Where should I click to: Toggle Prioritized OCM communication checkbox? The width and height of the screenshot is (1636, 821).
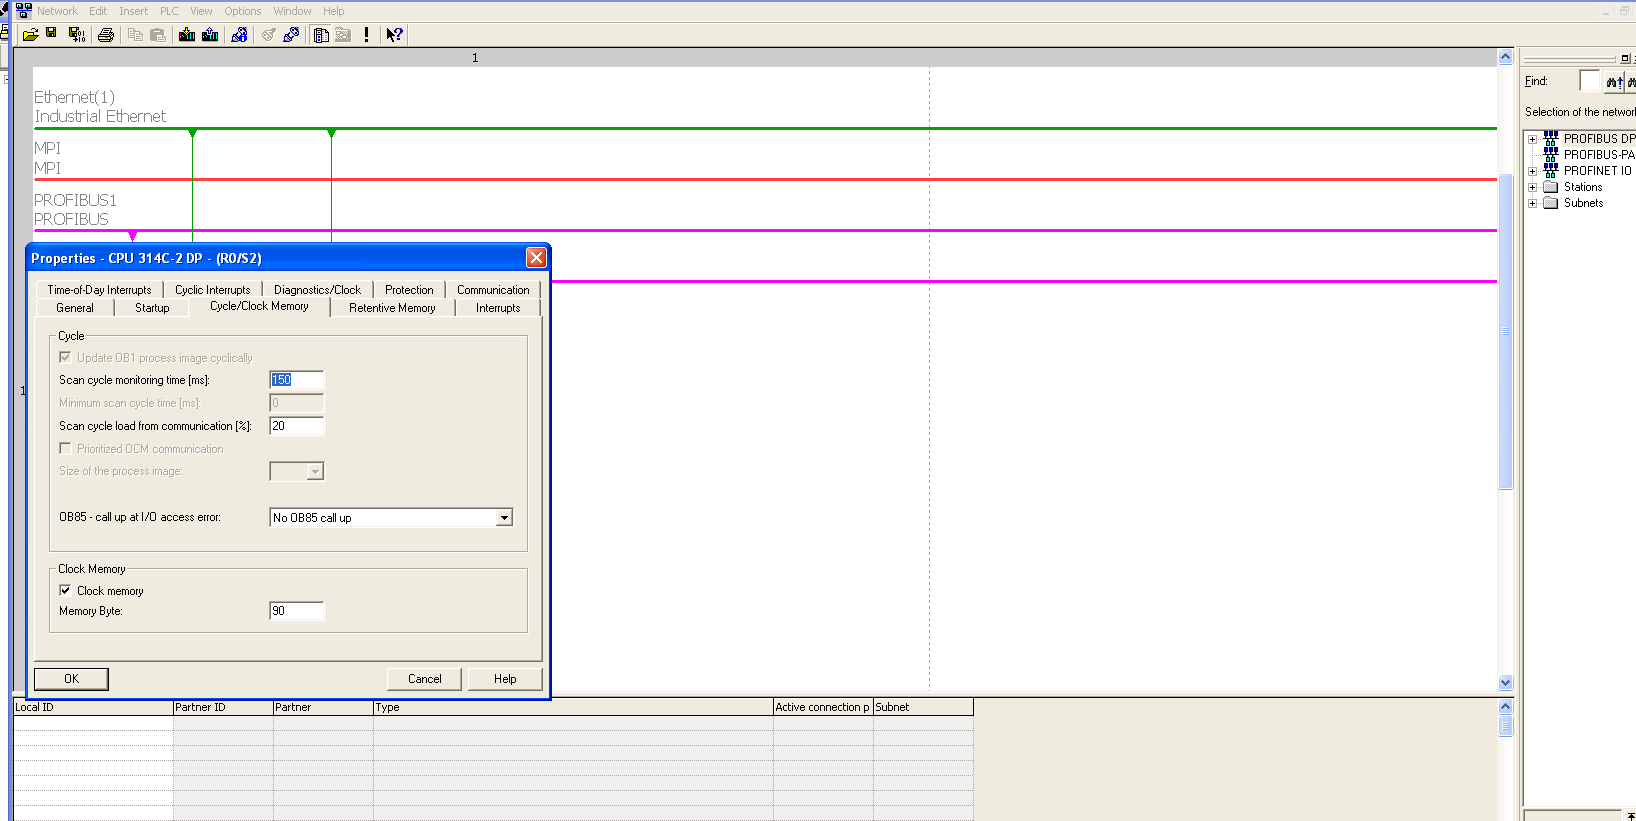(65, 448)
